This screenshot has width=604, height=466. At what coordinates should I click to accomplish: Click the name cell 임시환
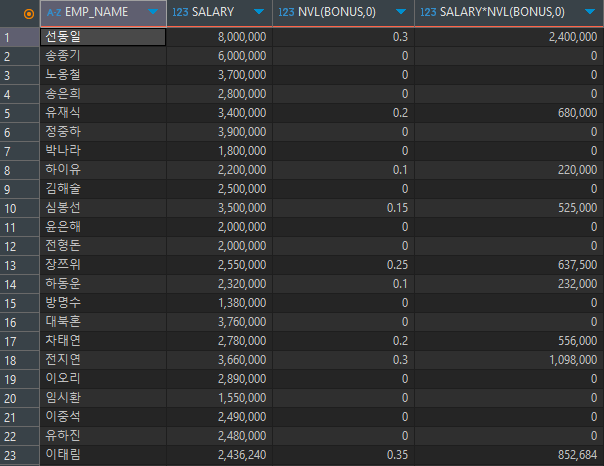tap(103, 398)
